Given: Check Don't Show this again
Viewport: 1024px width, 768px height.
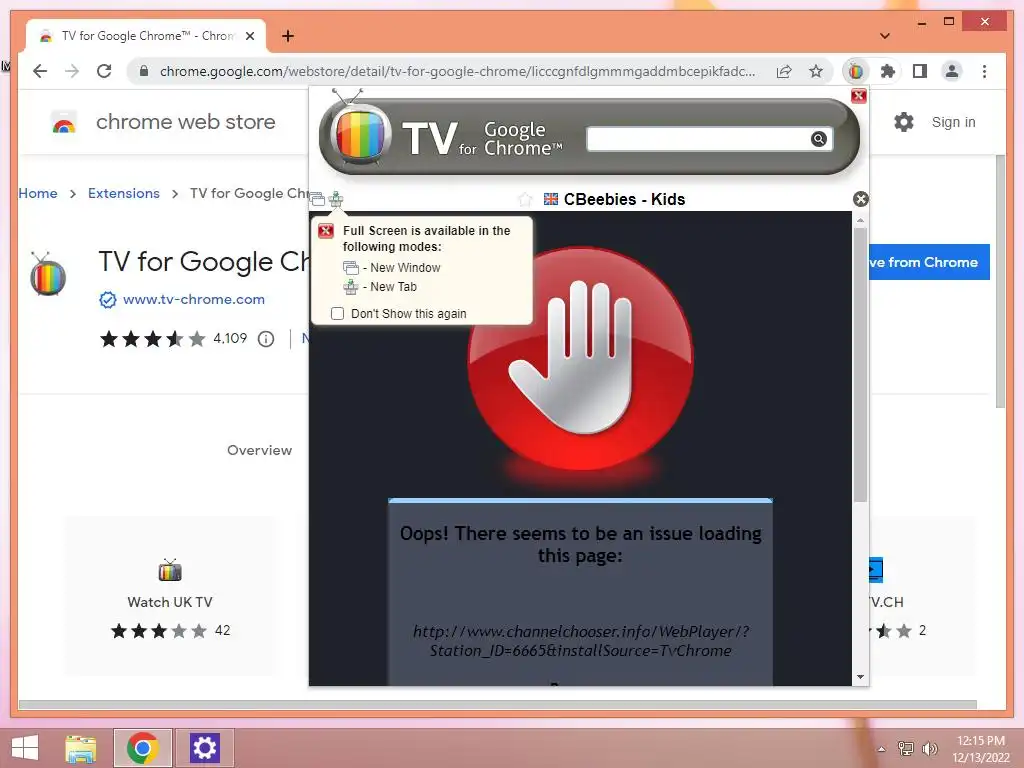Looking at the screenshot, I should point(338,313).
